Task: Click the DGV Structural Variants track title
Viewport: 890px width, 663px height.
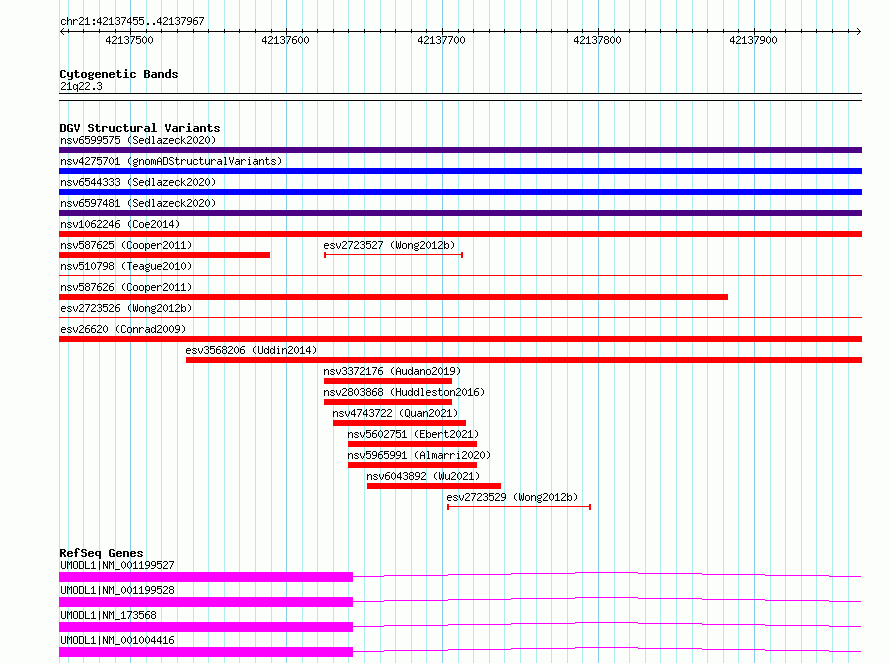Action: pos(140,128)
